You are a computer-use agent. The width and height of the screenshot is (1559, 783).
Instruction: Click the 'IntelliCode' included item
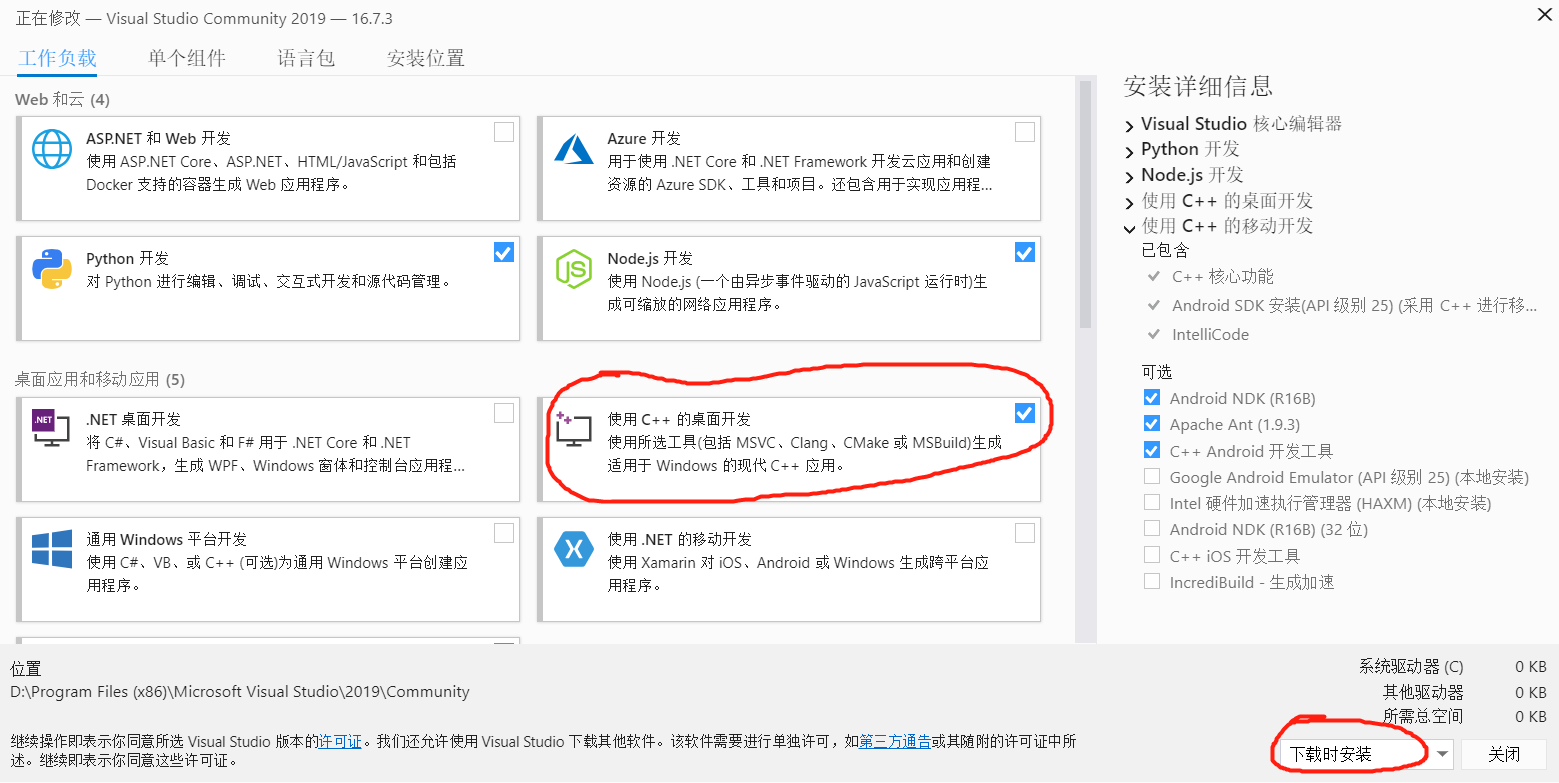pyautogui.click(x=1209, y=334)
